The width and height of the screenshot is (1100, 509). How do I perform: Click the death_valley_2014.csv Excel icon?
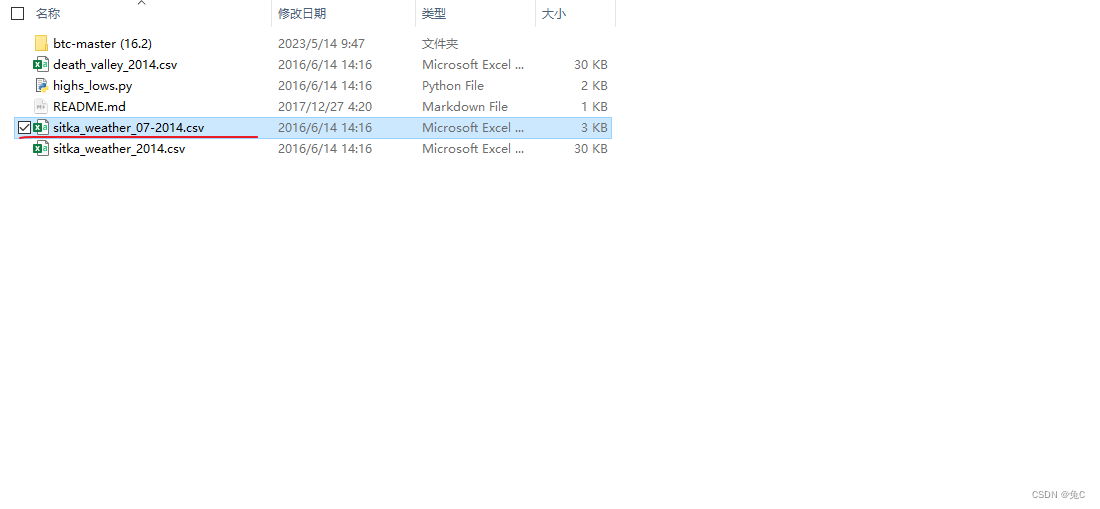(41, 65)
